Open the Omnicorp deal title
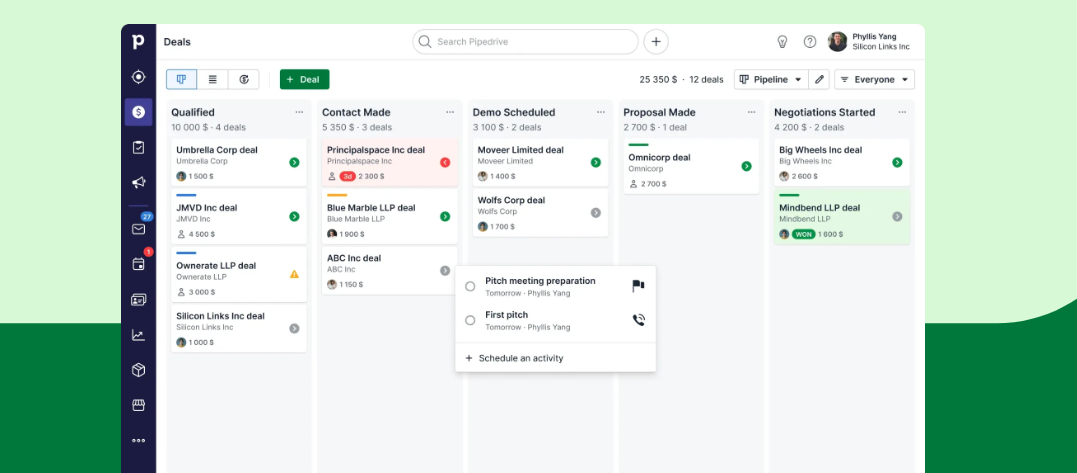This screenshot has width=1077, height=473. pyautogui.click(x=659, y=157)
